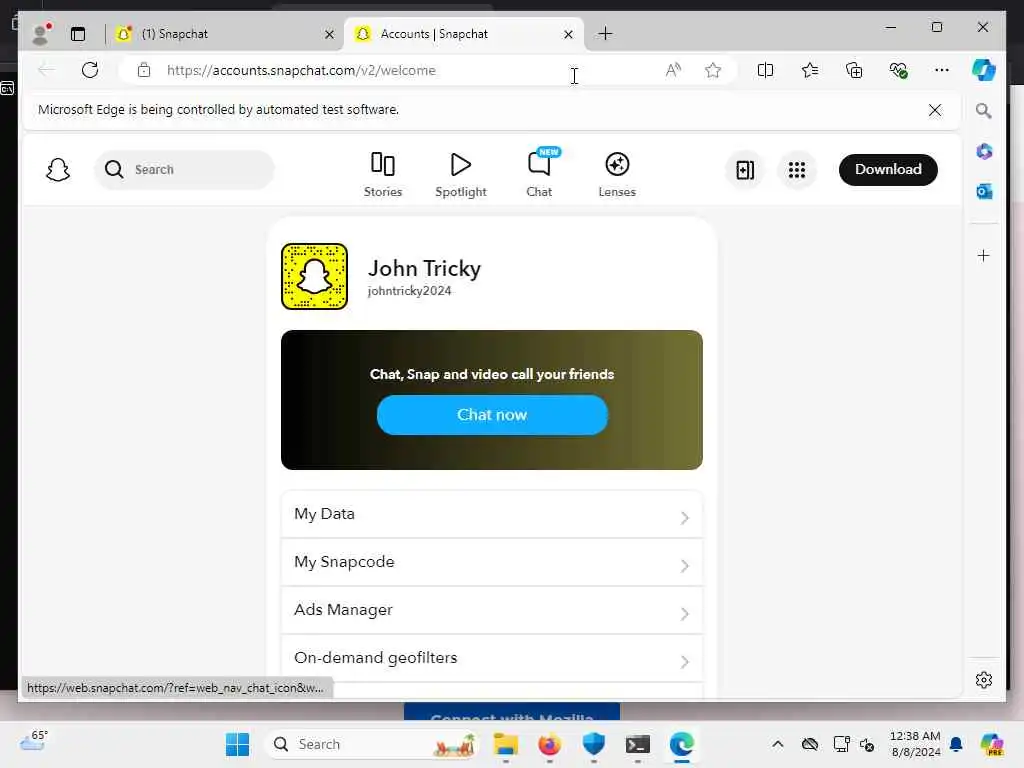This screenshot has width=1024, height=768.
Task: Open the Windows Start menu
Action: point(238,744)
